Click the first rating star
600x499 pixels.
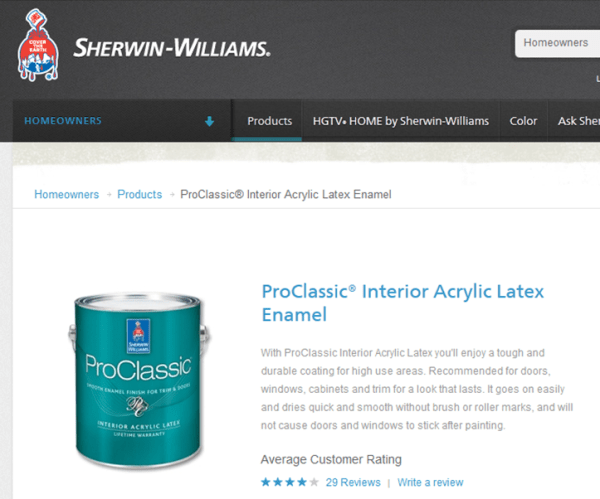coord(266,482)
